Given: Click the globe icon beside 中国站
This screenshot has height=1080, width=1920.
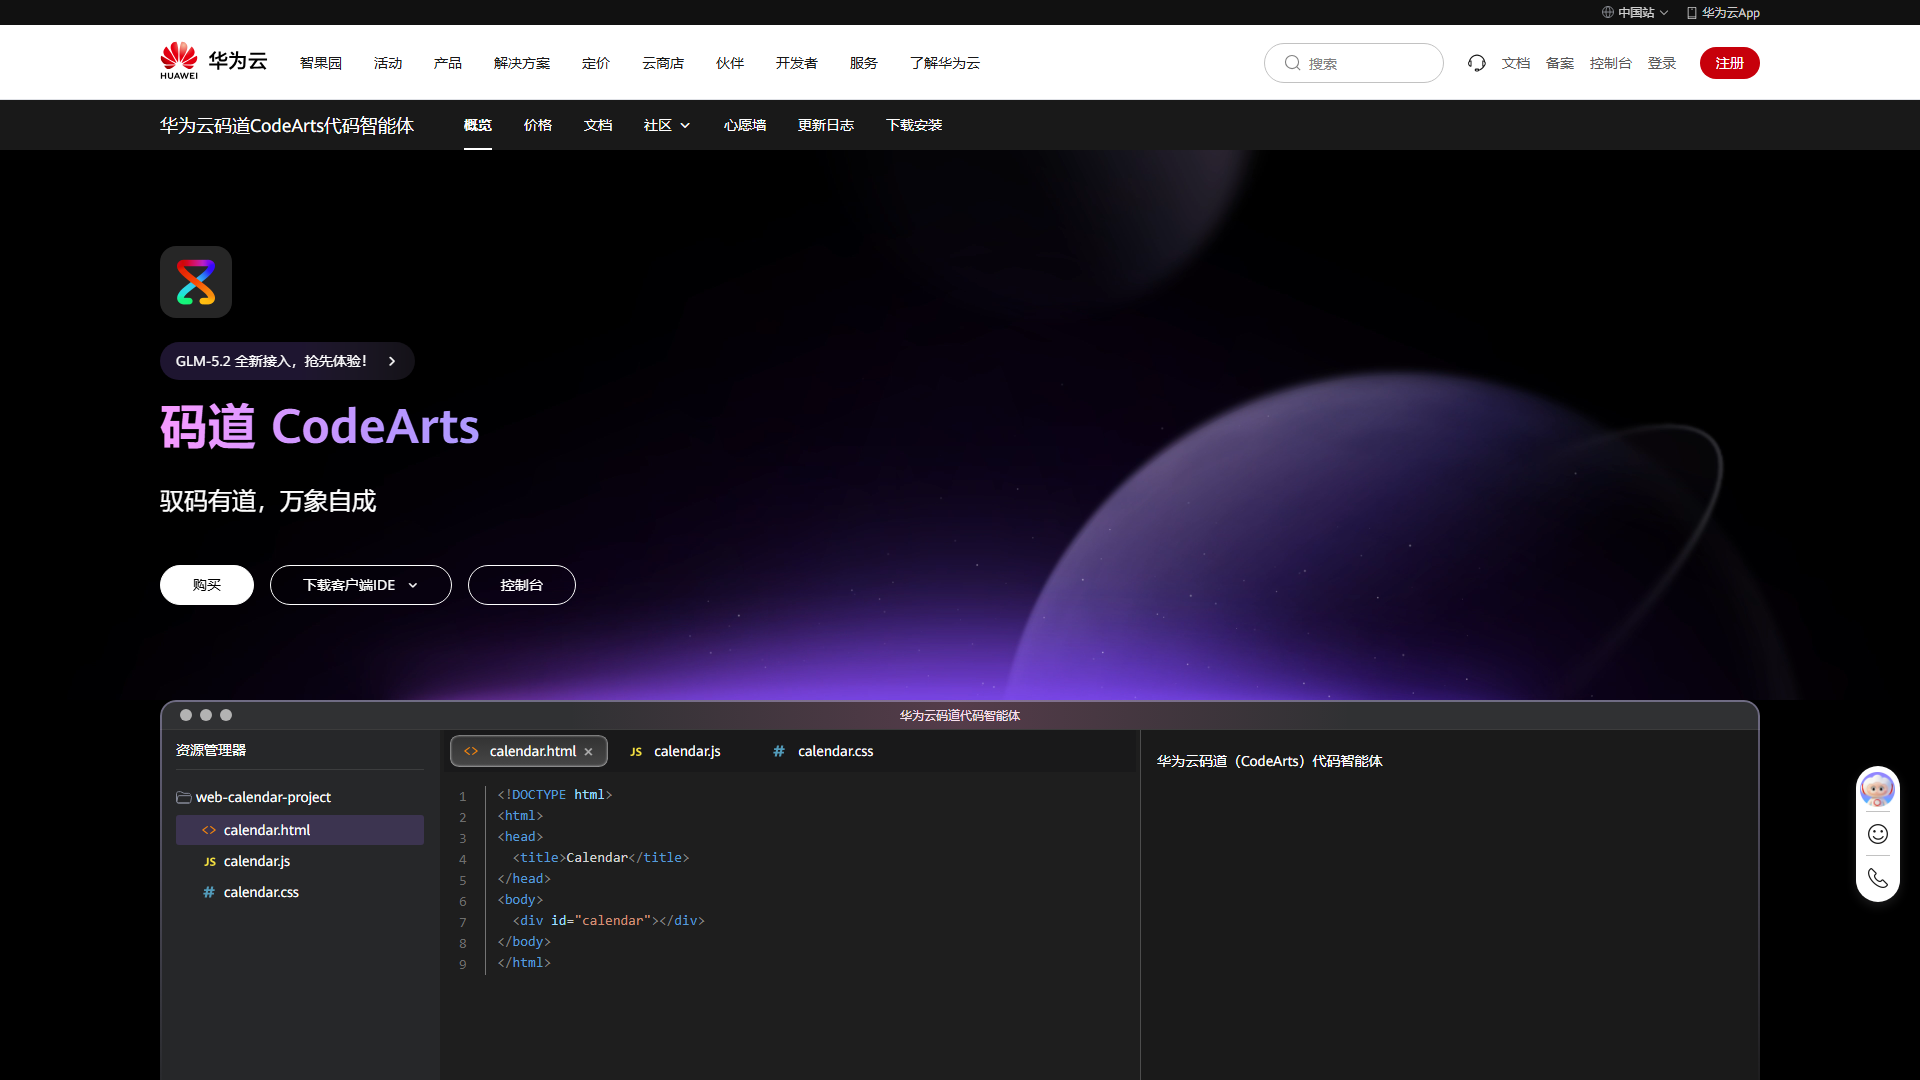Looking at the screenshot, I should click(x=1608, y=13).
